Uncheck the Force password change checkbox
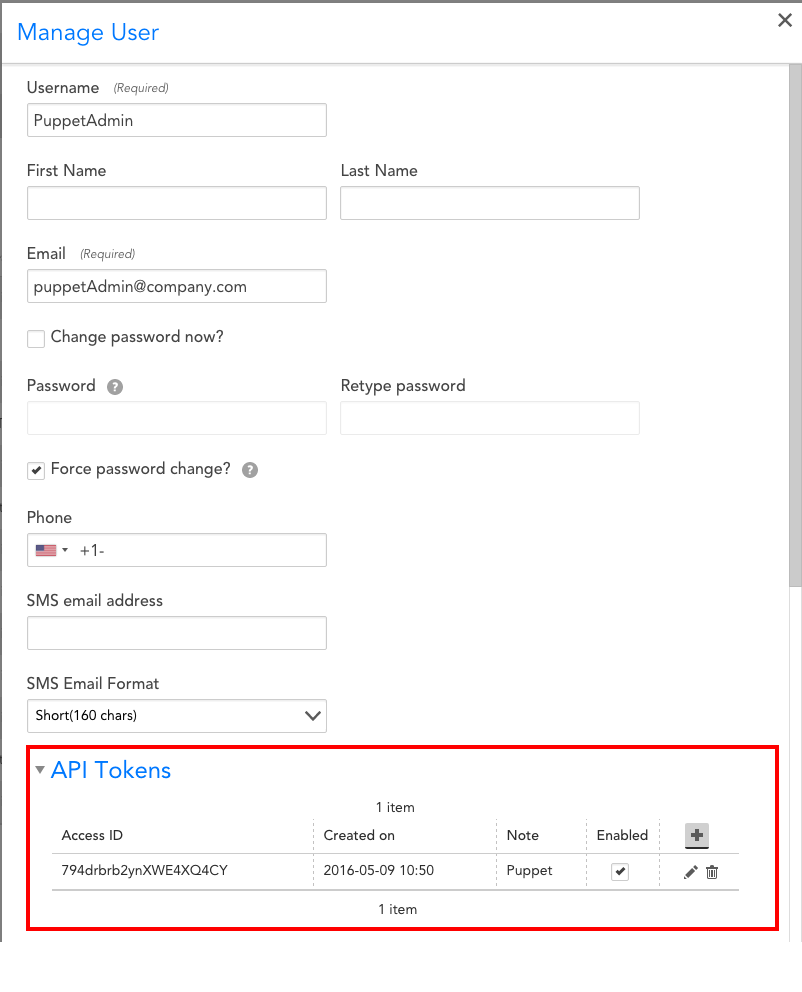The image size is (802, 992). [x=36, y=470]
